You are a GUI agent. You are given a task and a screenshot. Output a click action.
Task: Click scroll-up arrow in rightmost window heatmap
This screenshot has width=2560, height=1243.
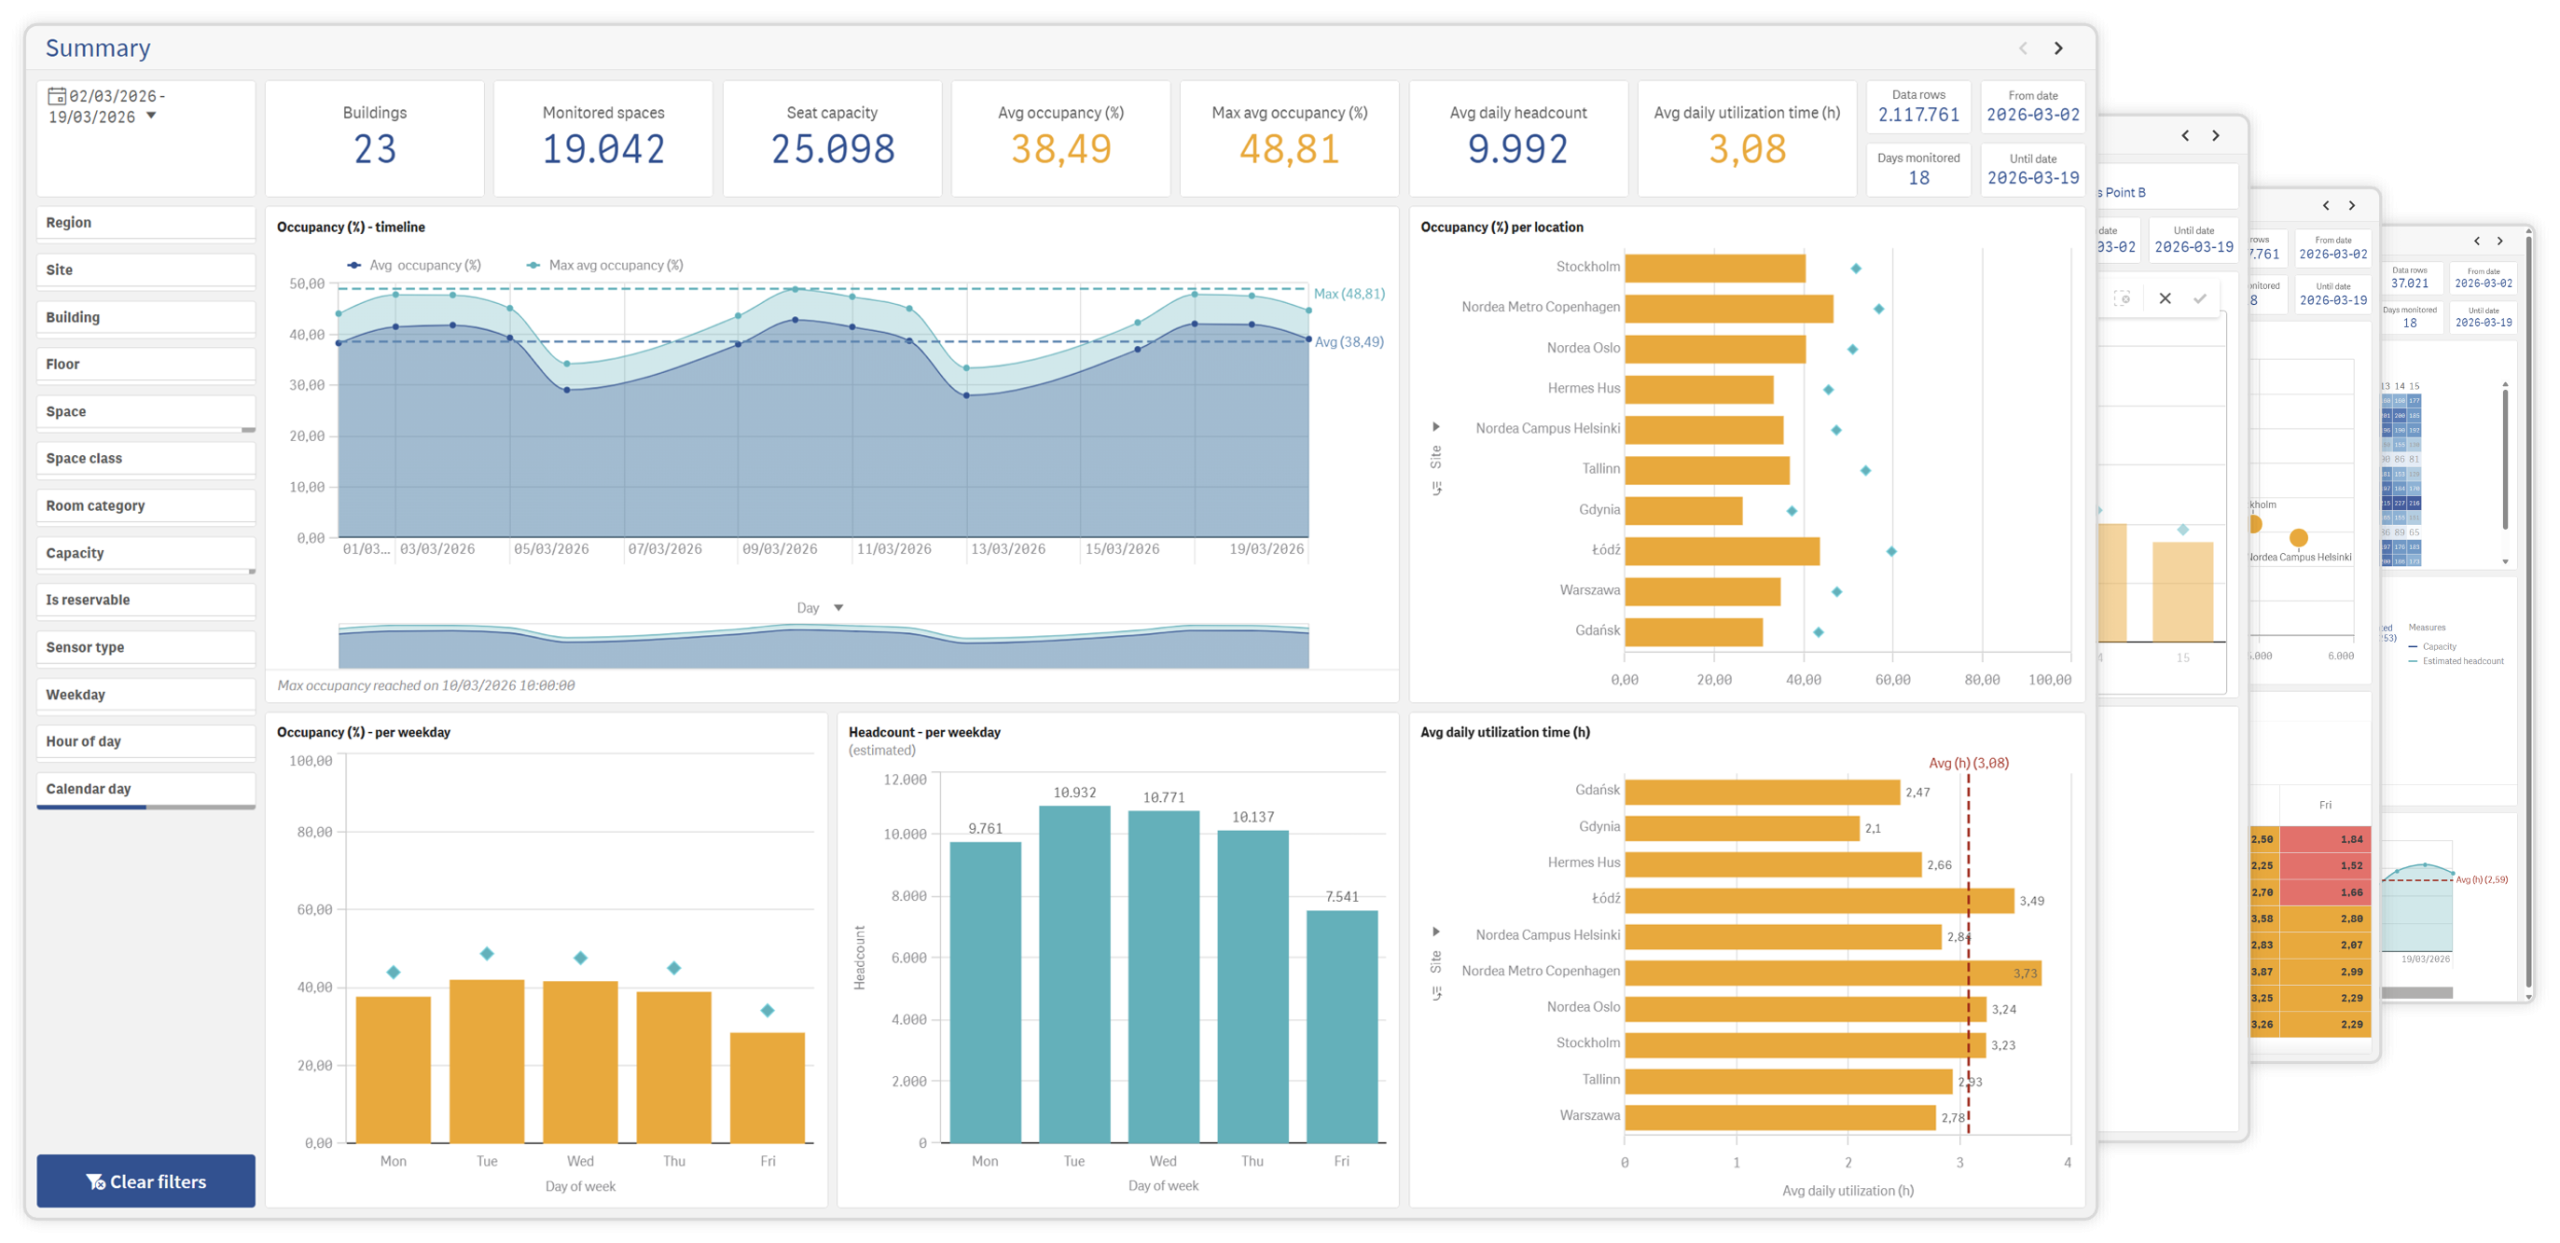[x=2504, y=384]
